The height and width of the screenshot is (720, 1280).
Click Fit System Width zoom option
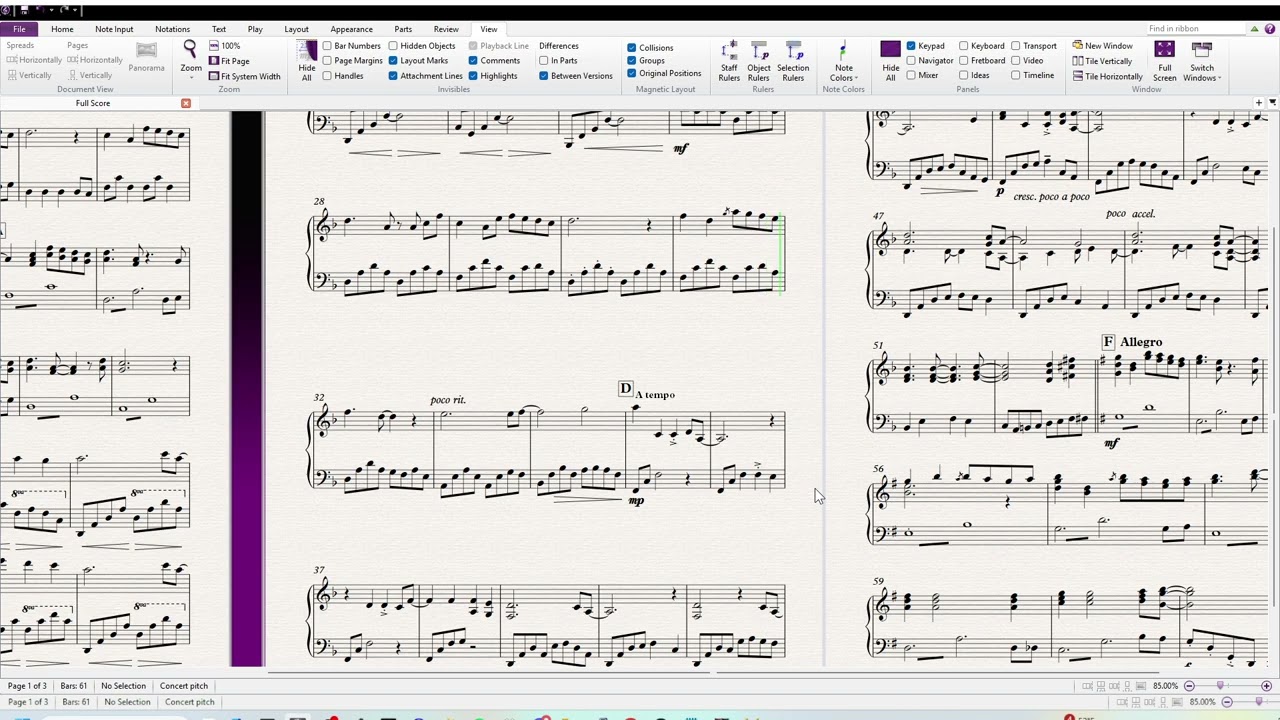click(x=244, y=76)
